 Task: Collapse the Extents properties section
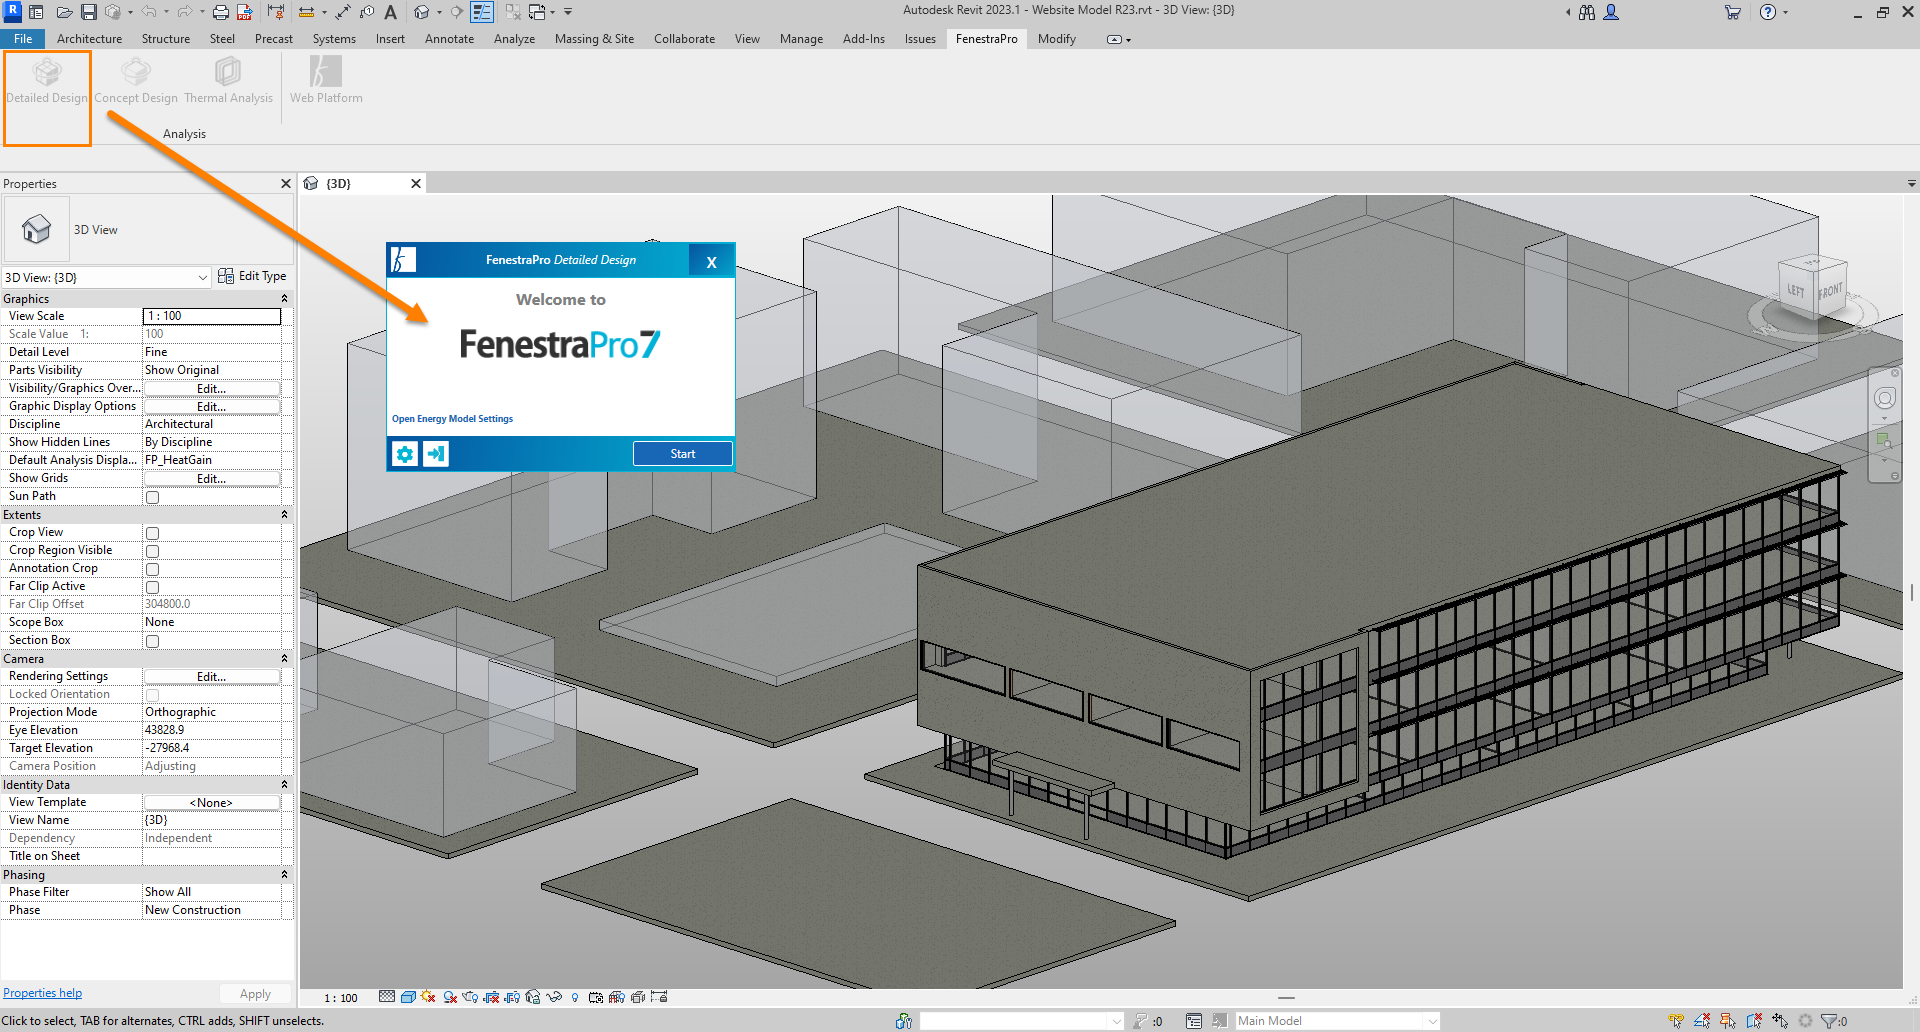point(284,514)
